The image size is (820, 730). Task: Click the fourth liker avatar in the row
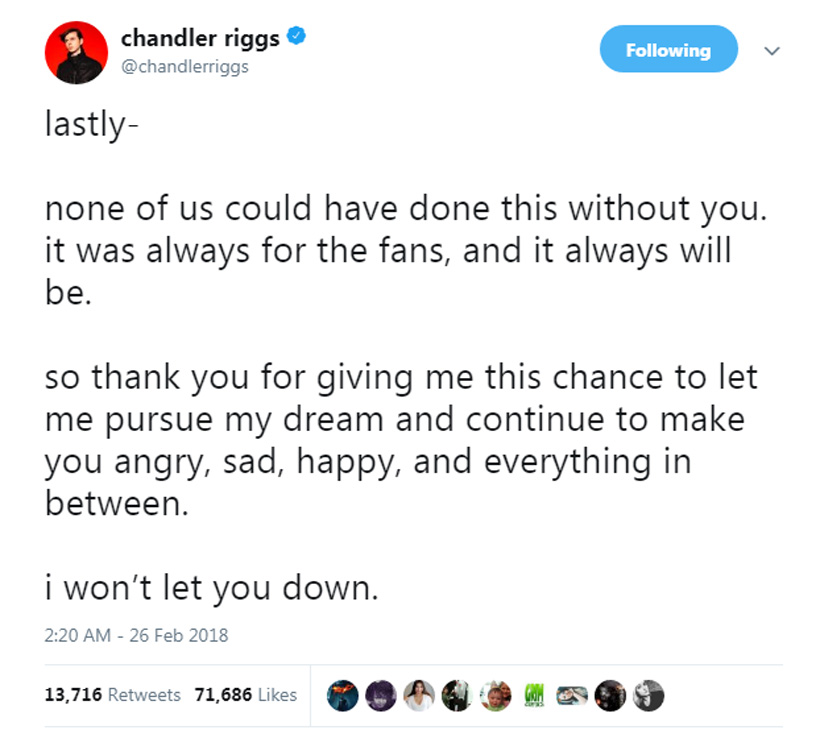[457, 695]
